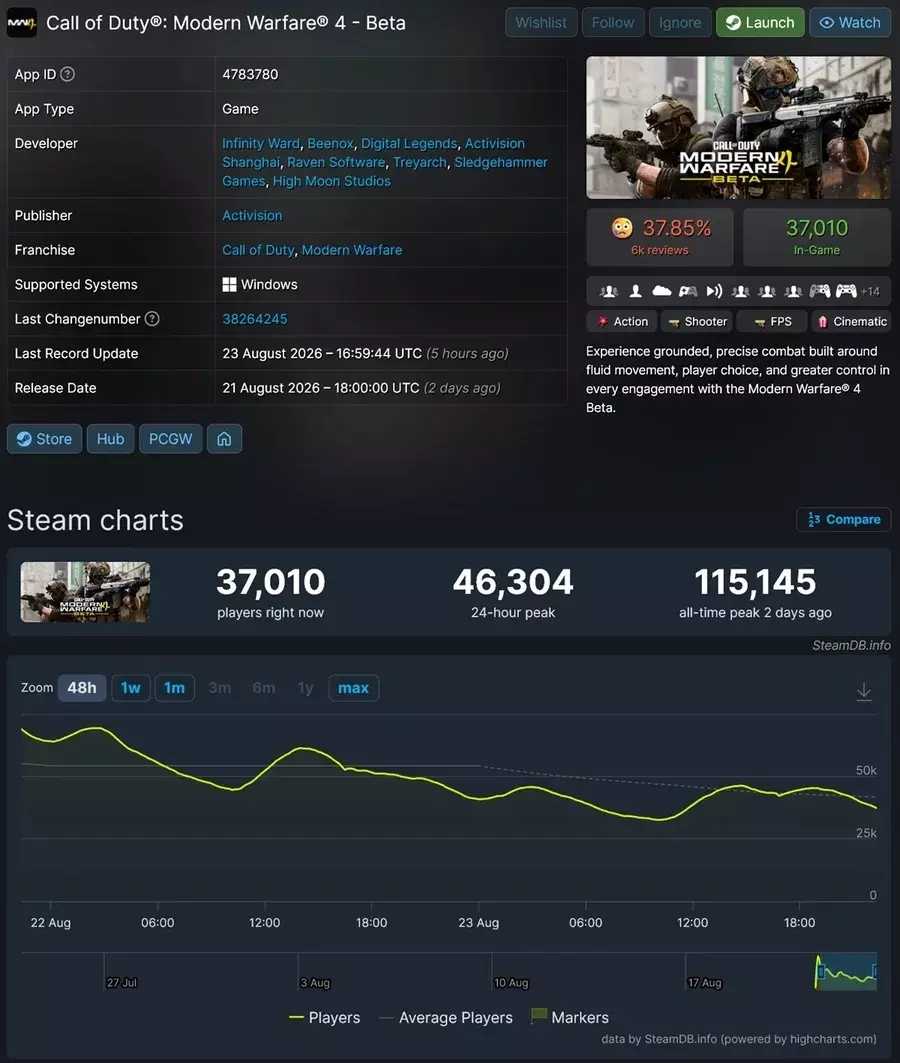Toggle the Players series in chart legend
Viewport: 900px width, 1063px height.
coord(325,1018)
